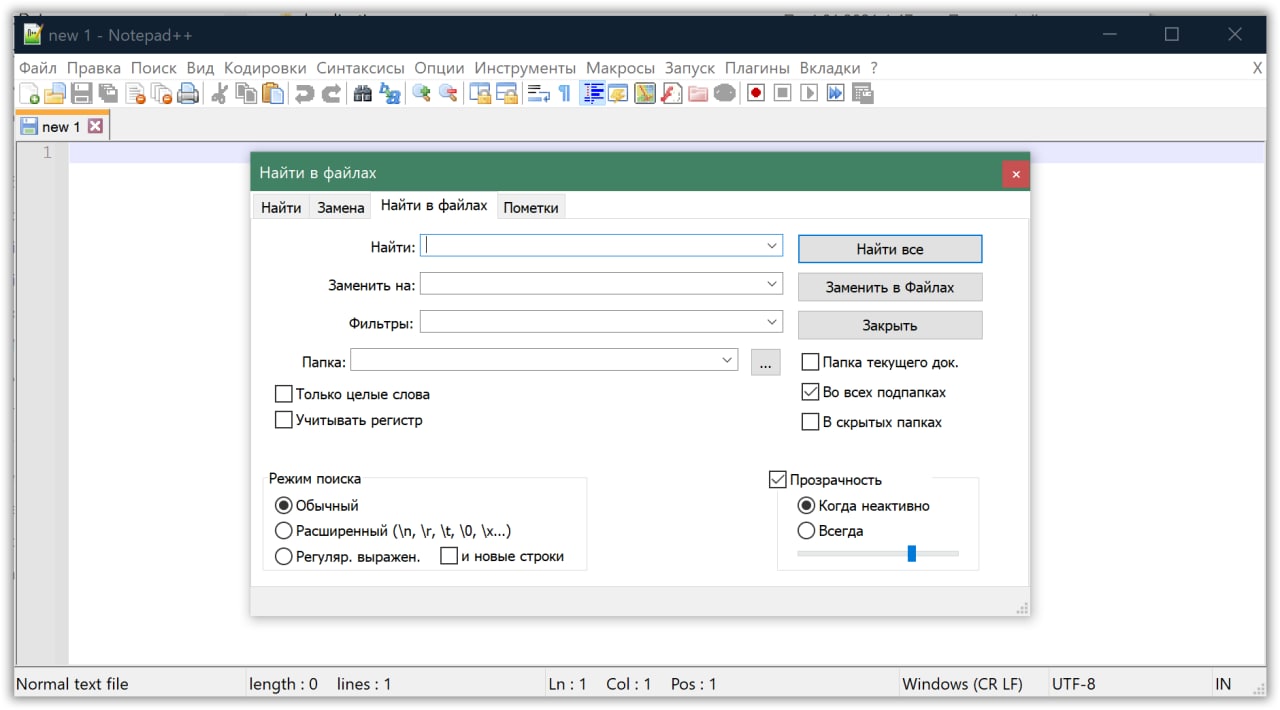Open the Макросы menu
The image size is (1280, 710).
click(x=620, y=68)
